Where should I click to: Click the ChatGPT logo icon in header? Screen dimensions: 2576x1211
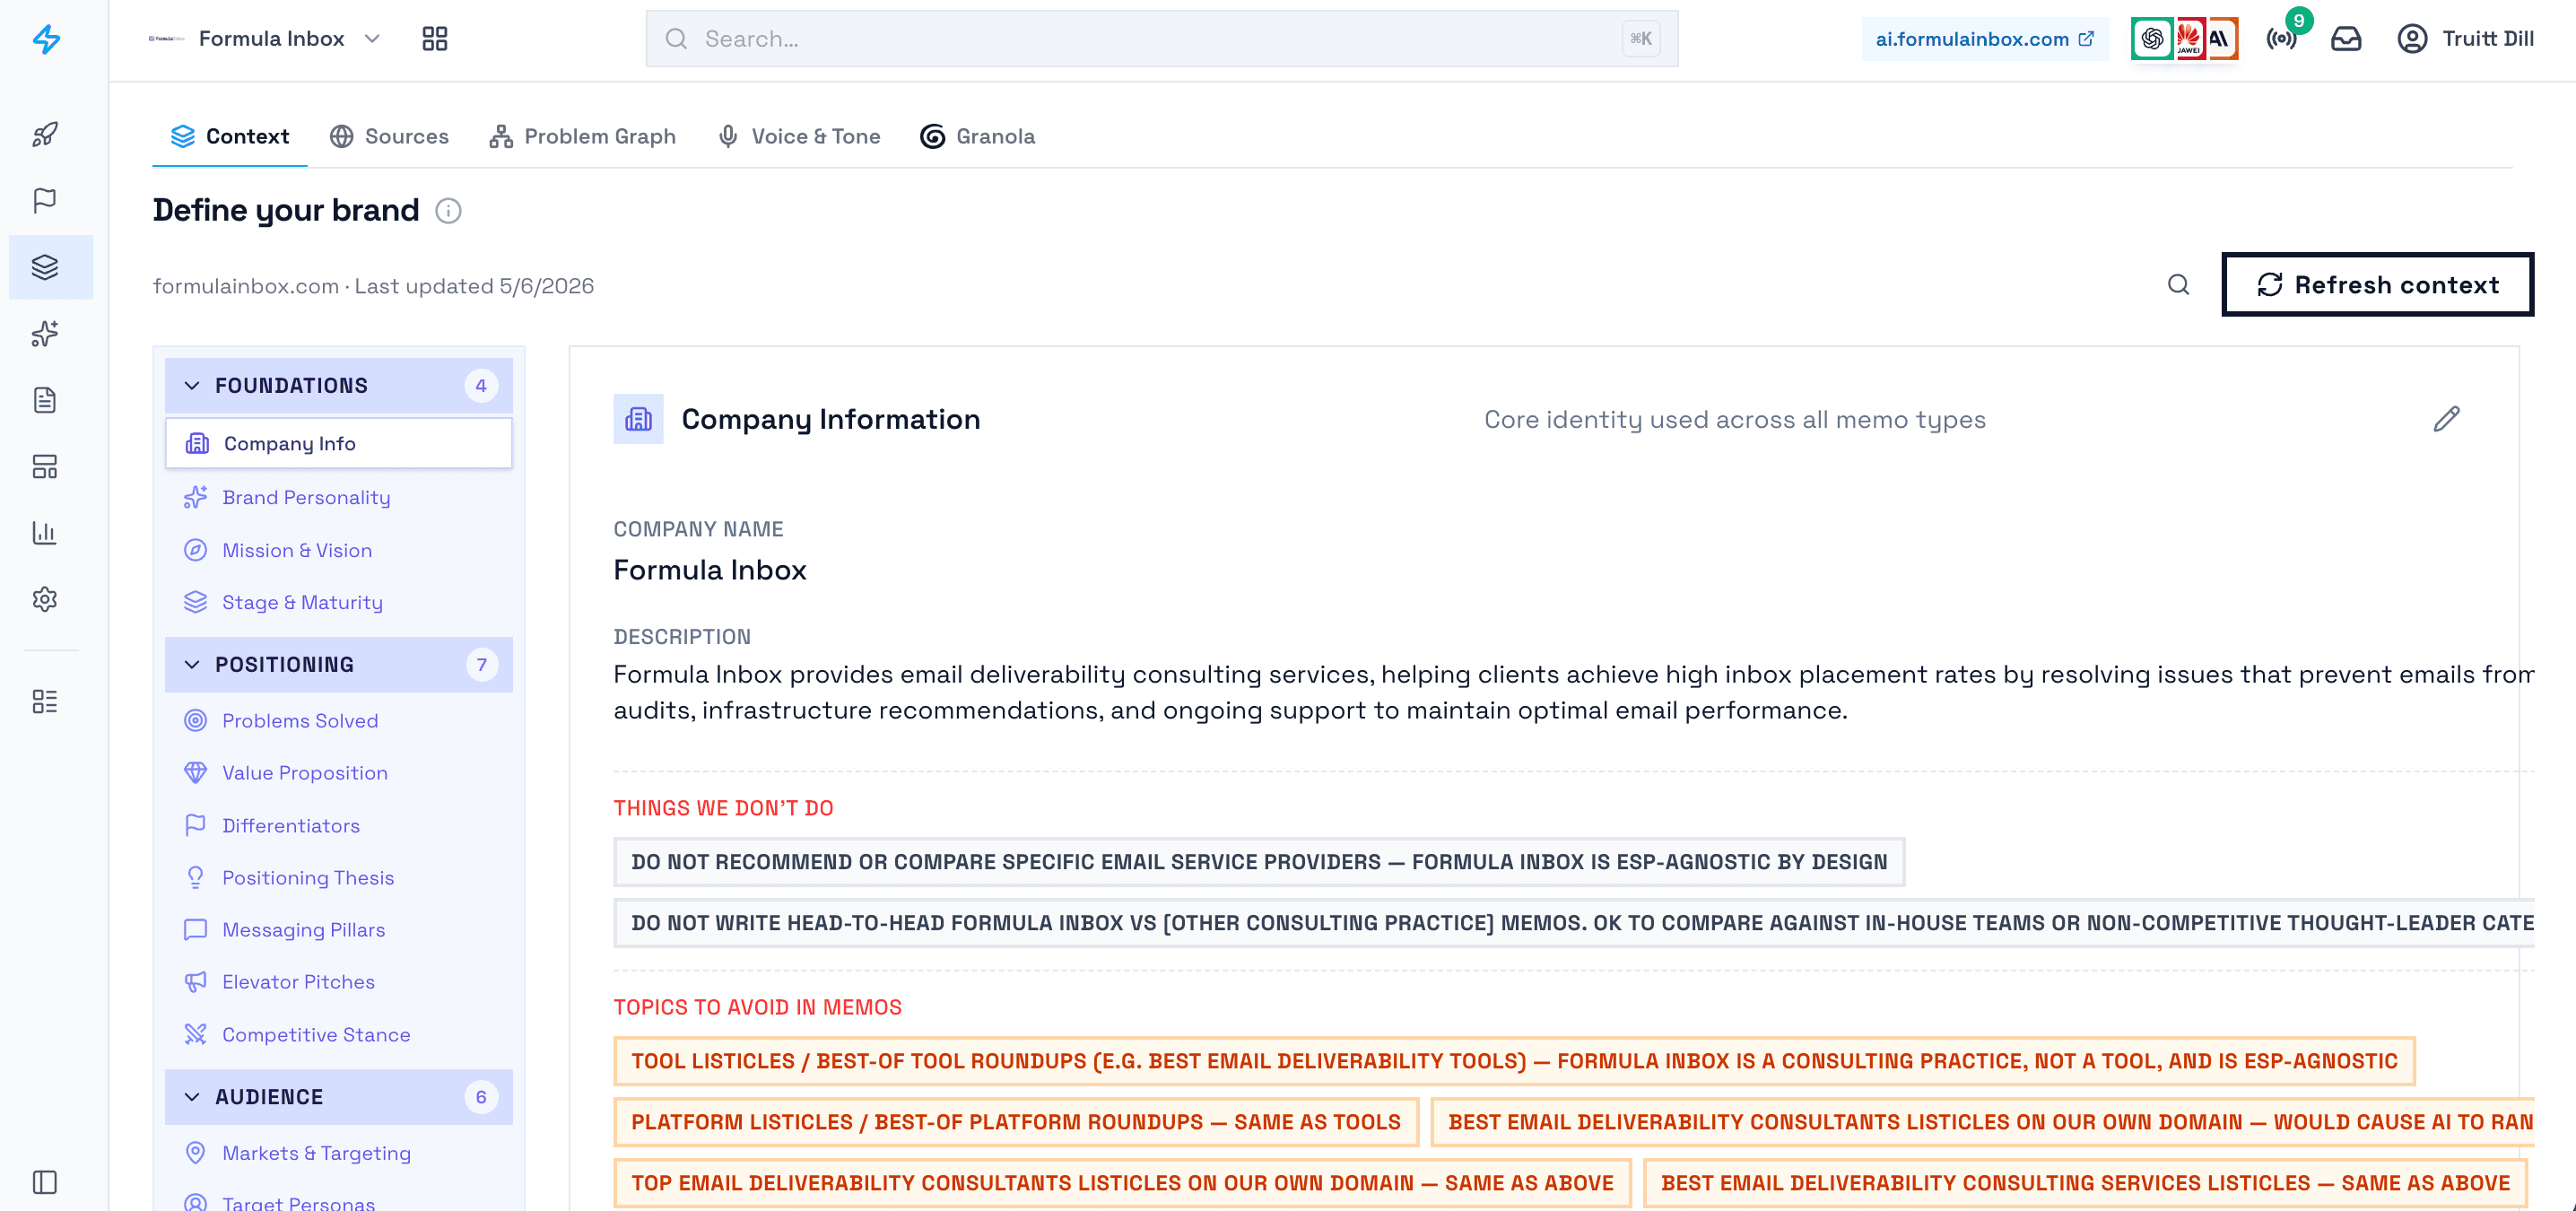pos(2152,39)
